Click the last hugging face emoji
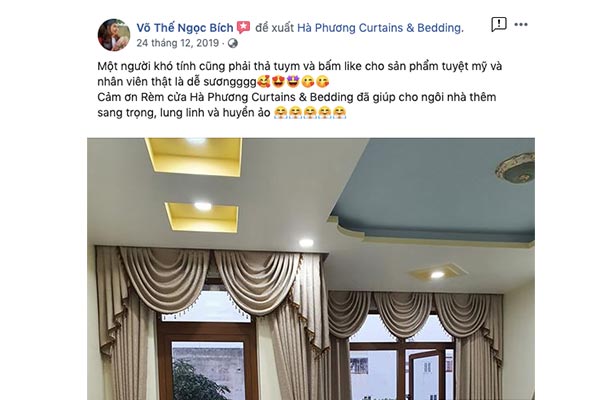 coord(339,113)
